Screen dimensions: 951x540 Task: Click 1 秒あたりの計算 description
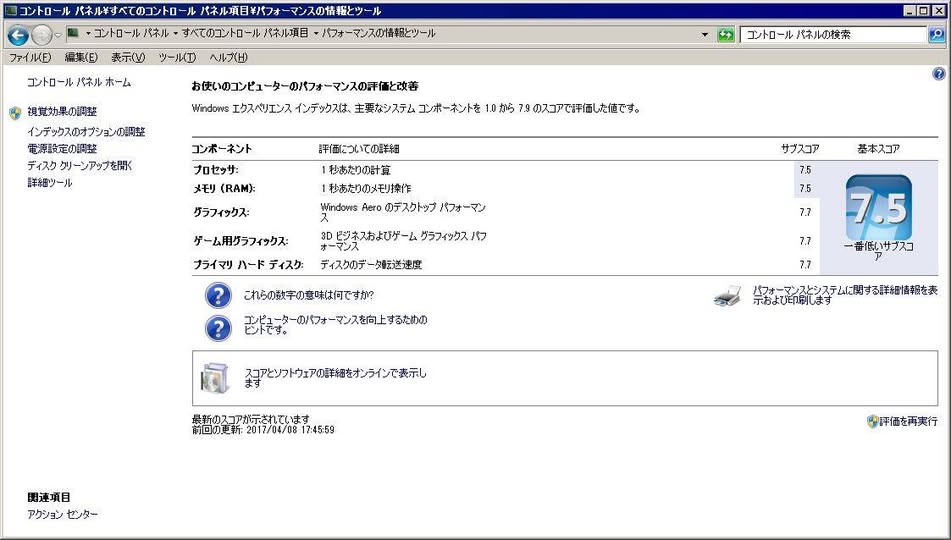click(356, 170)
